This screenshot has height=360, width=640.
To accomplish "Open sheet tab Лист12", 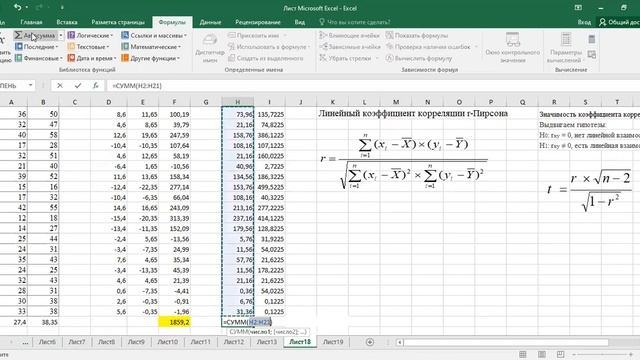I will [233, 342].
